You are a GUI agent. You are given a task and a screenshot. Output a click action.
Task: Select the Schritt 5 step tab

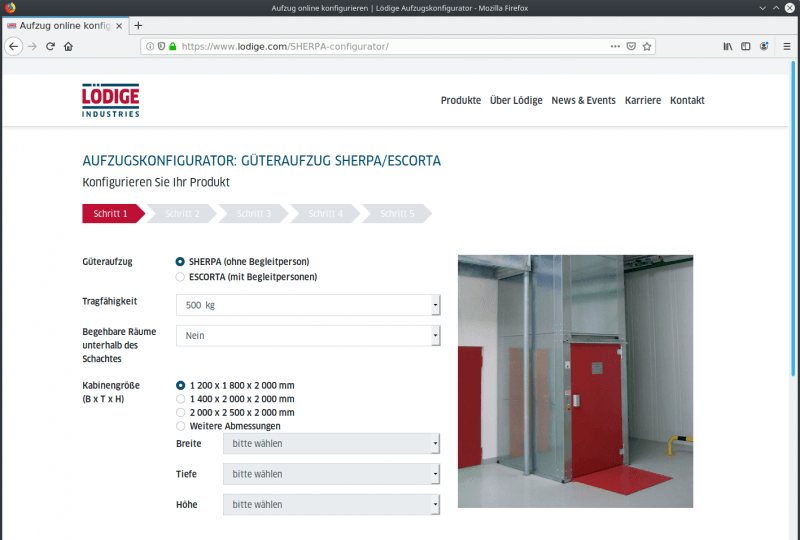pos(397,214)
